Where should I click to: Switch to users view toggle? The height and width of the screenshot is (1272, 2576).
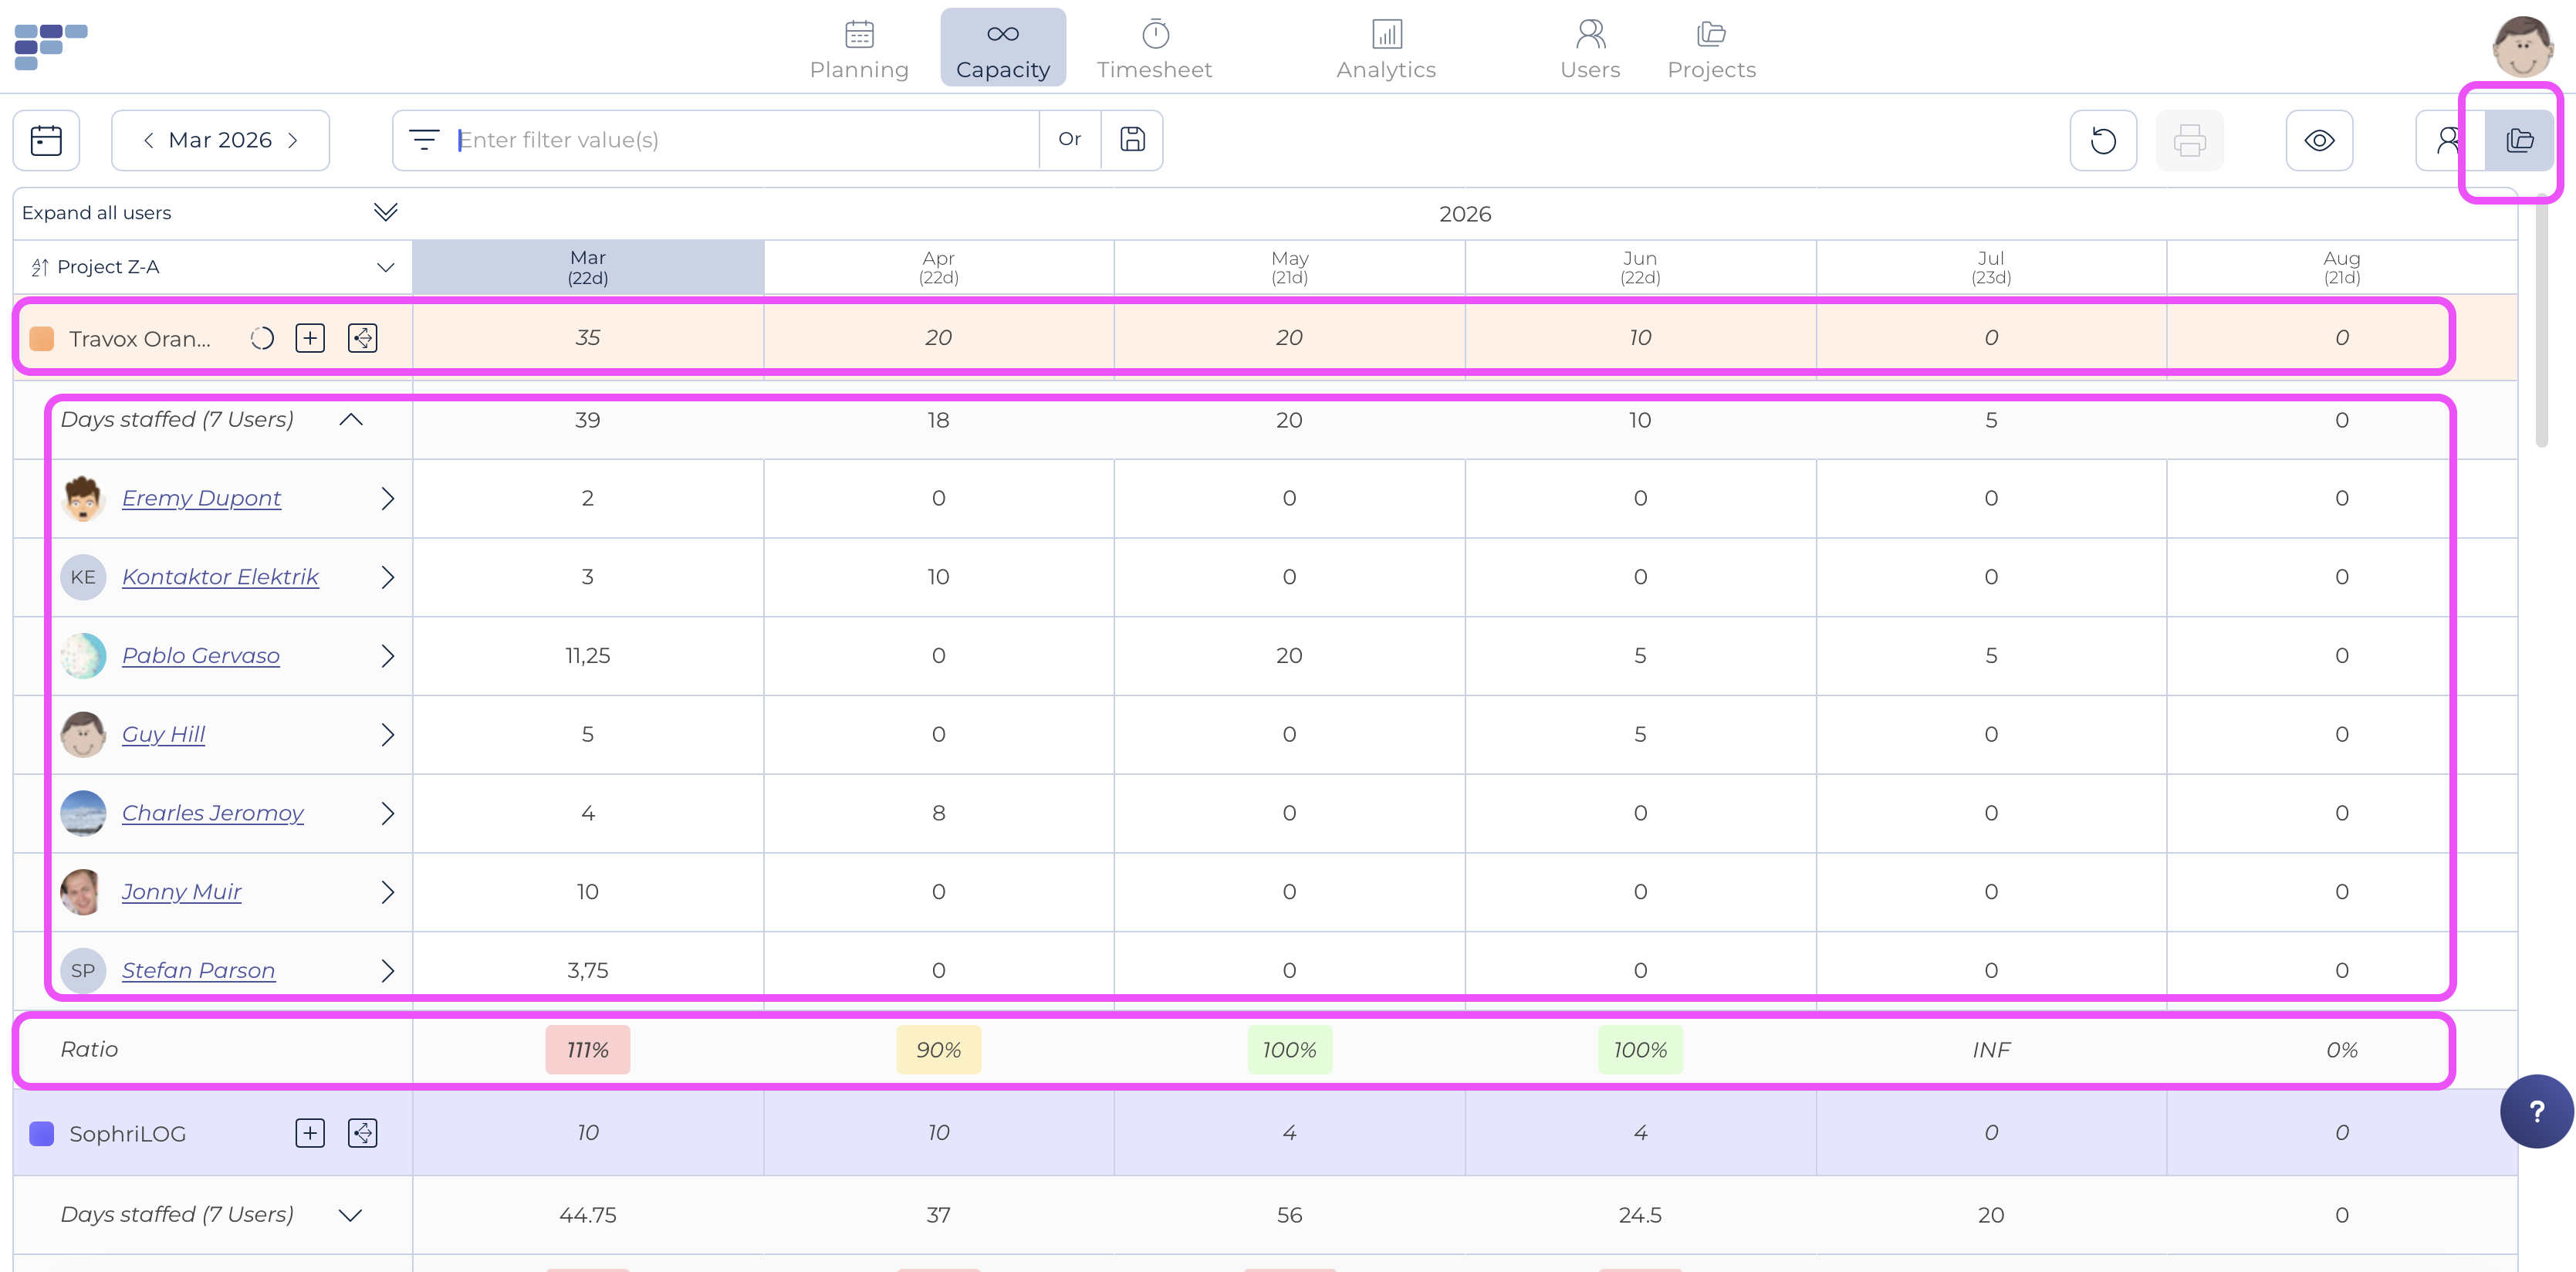pos(2448,140)
